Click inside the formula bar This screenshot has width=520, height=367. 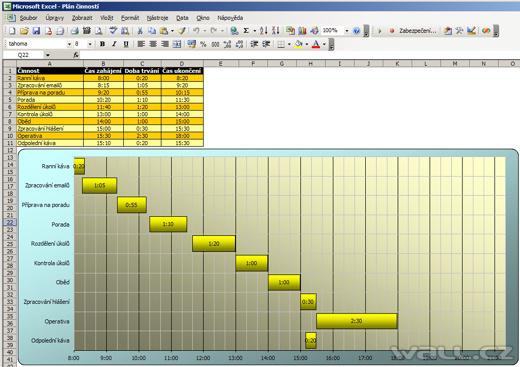point(299,55)
